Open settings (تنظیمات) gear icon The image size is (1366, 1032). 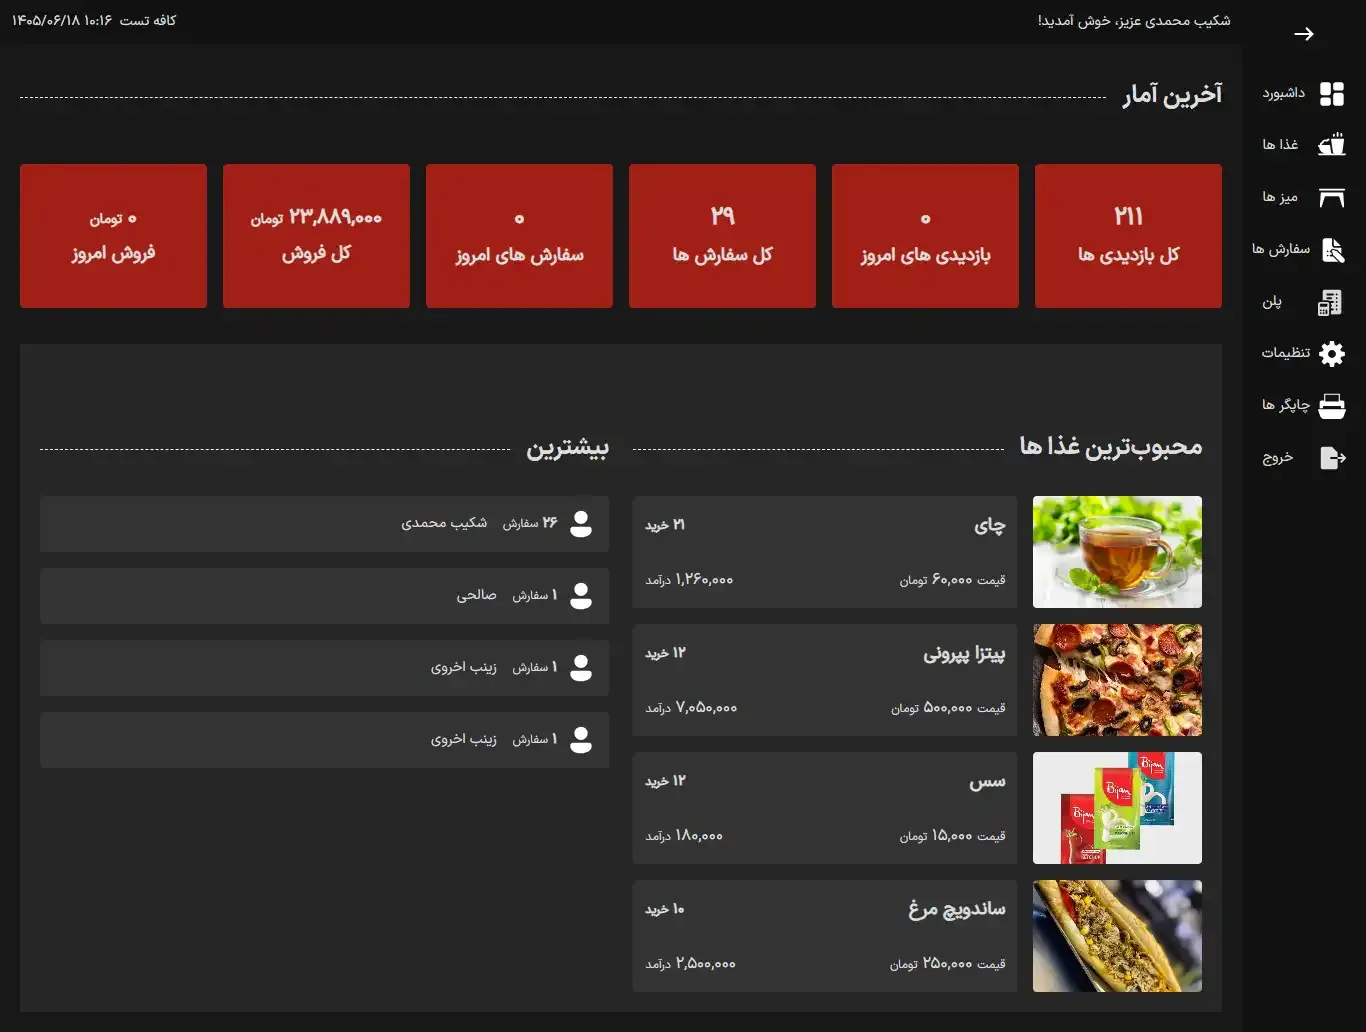(x=1332, y=353)
